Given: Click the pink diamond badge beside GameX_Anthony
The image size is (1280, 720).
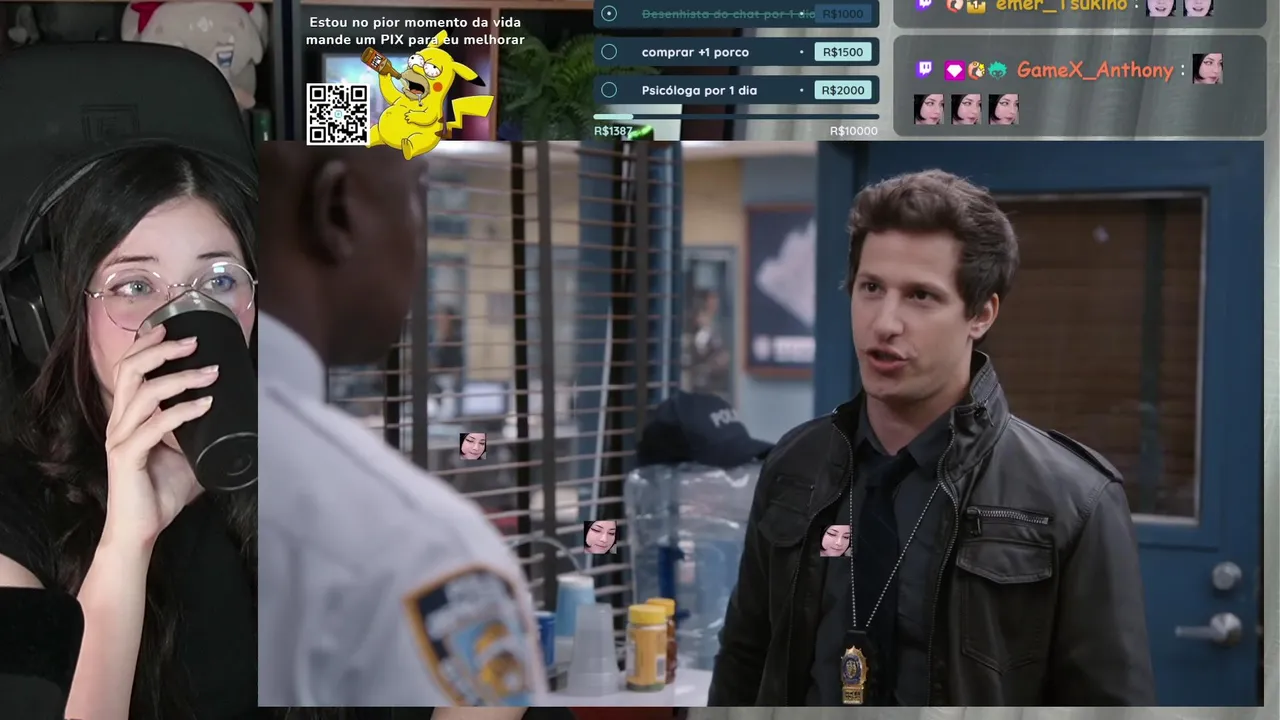Looking at the screenshot, I should (953, 70).
